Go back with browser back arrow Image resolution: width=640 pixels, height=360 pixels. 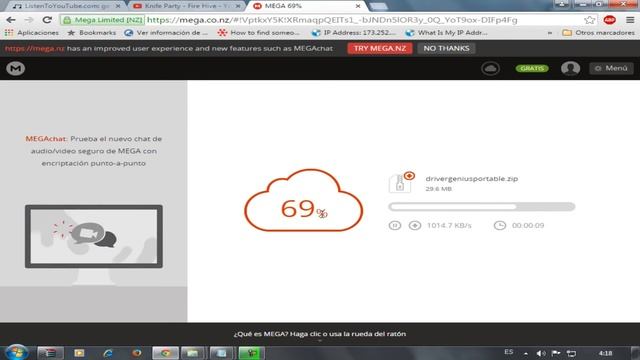point(11,20)
